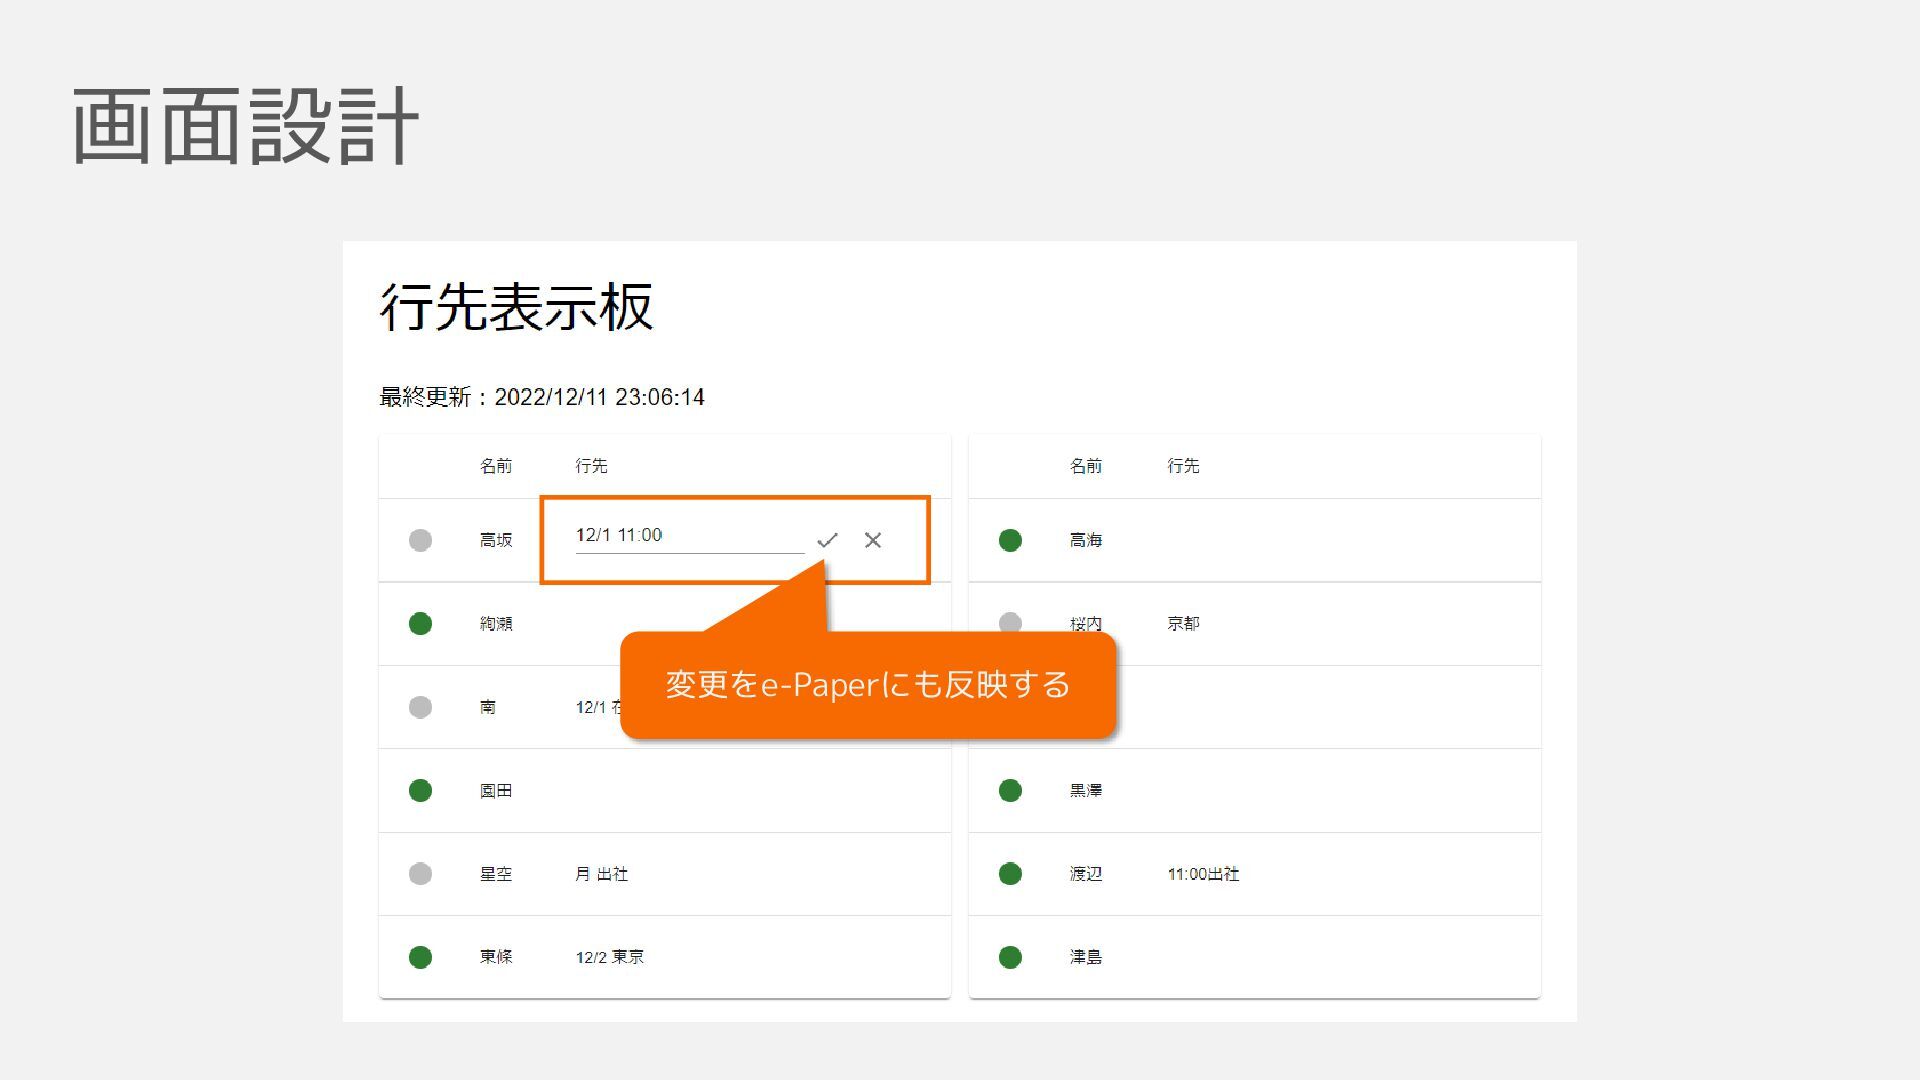Toggle 星空's gray status dot

420,874
